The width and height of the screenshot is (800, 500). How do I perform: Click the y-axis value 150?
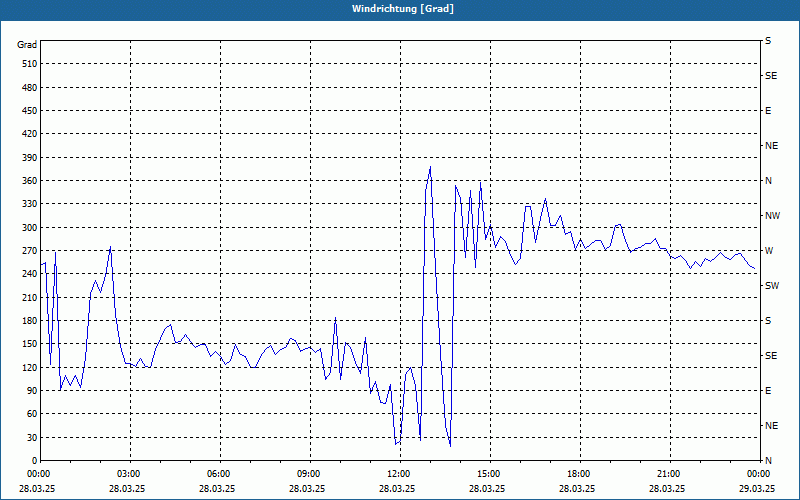[30, 344]
